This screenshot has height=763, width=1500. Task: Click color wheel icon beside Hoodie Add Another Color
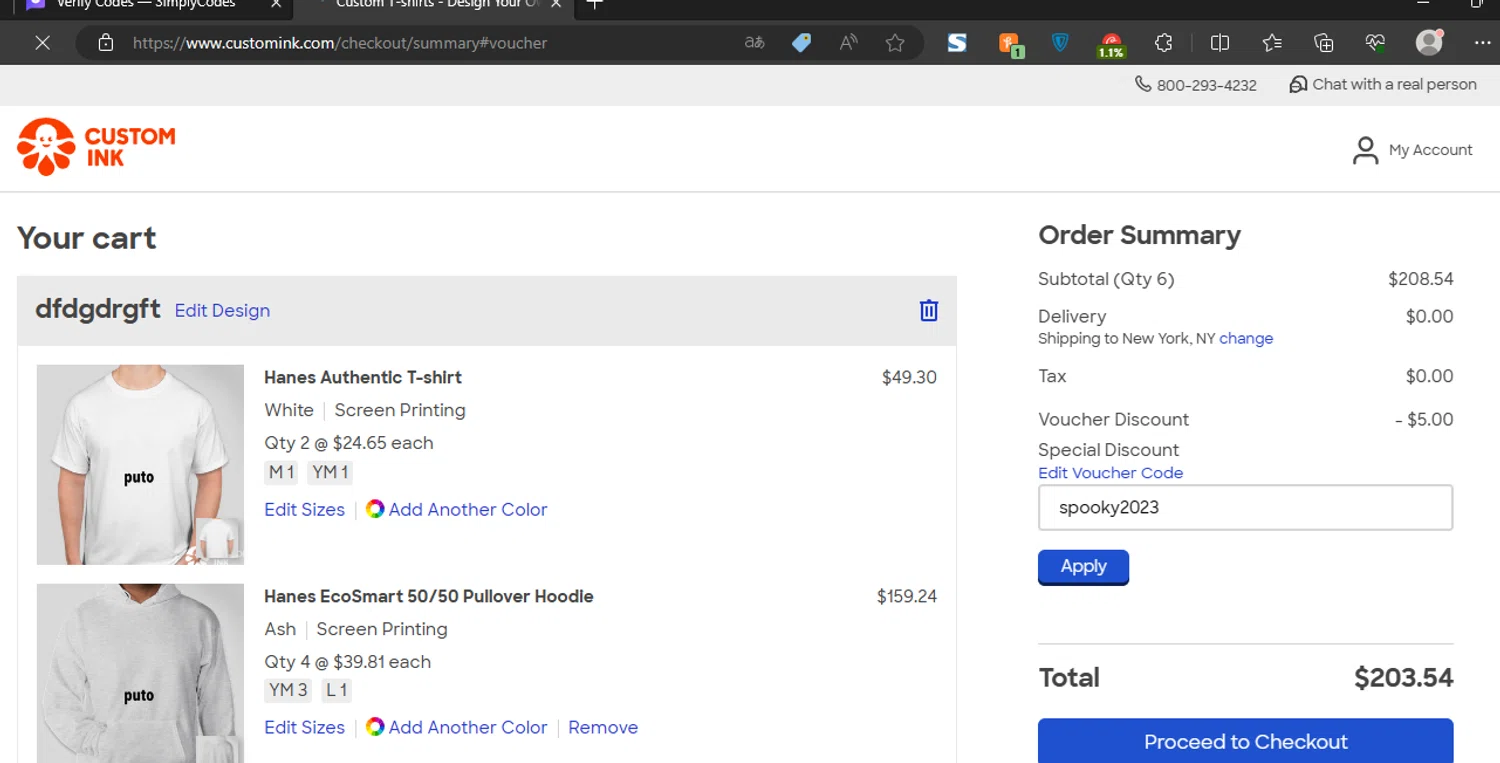375,727
